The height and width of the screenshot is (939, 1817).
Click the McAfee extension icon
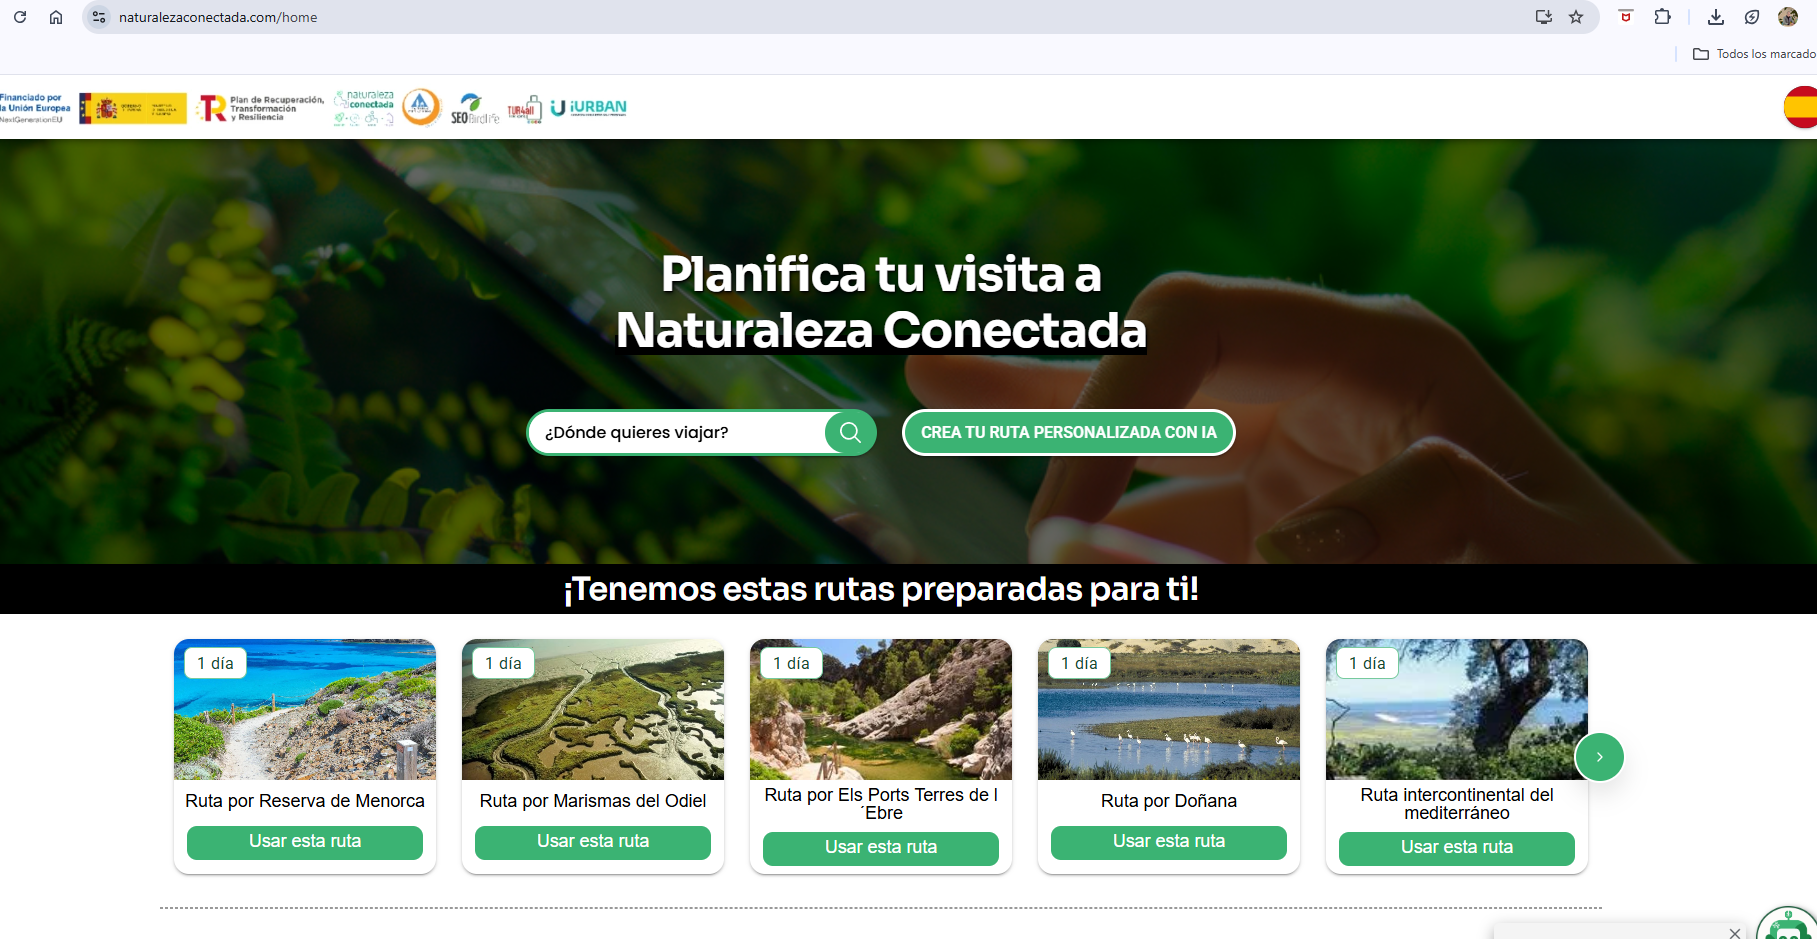pos(1626,17)
